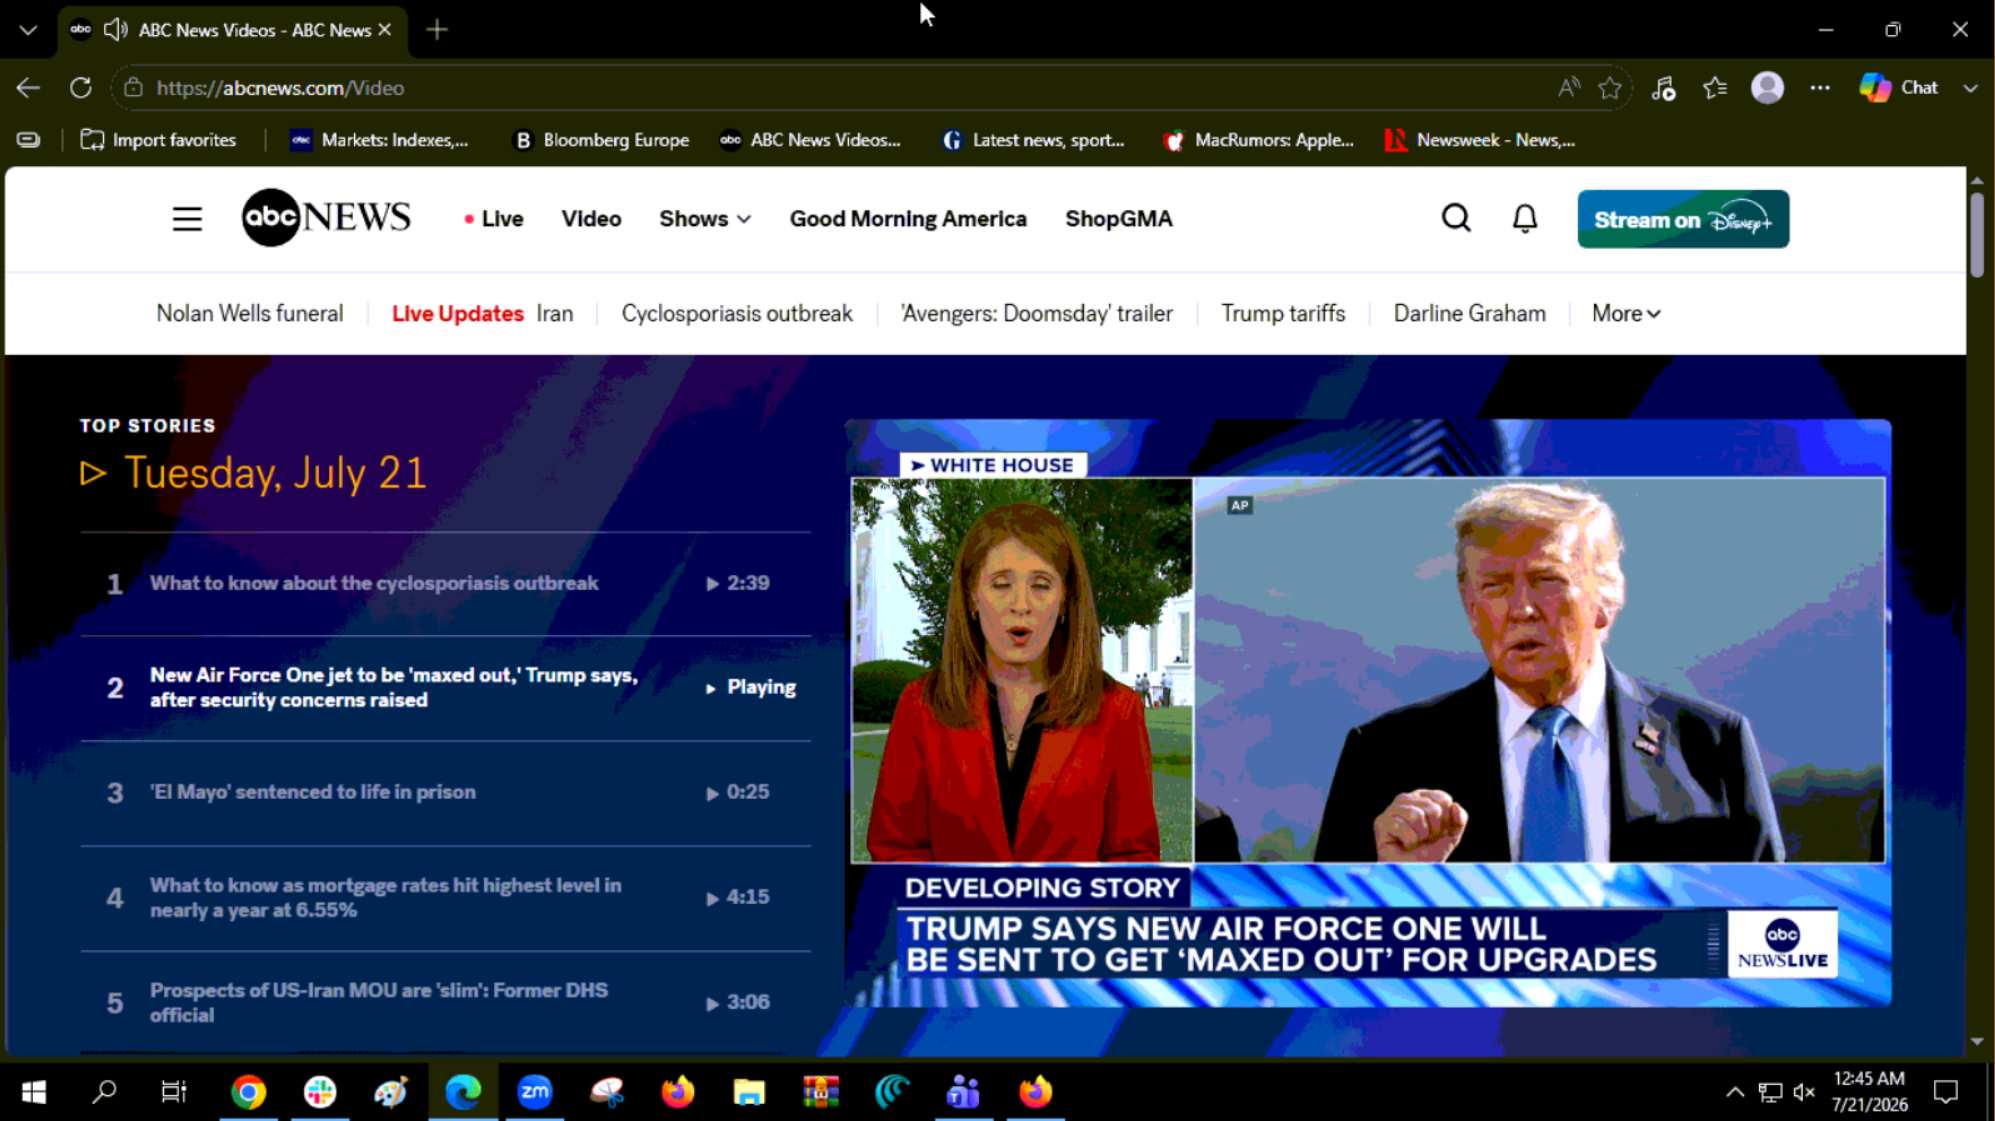Viewport: 1995px width, 1121px height.
Task: Open the Live navigation item
Action: coord(494,219)
